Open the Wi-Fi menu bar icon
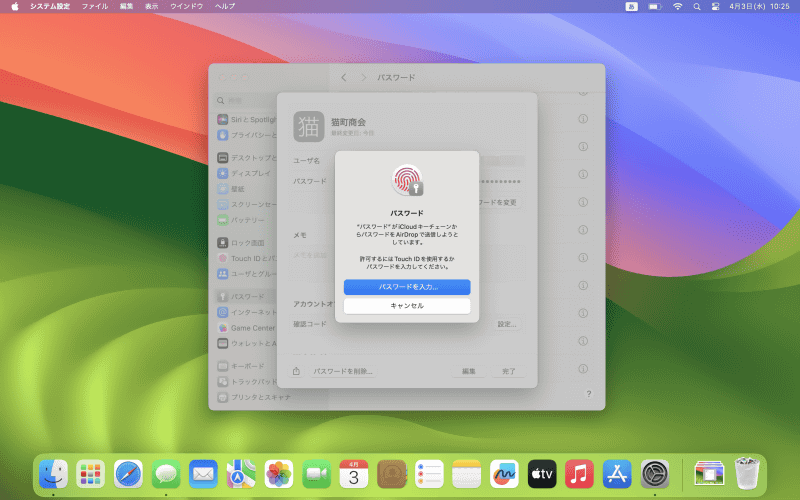Viewport: 800px width, 500px height. [x=677, y=6]
